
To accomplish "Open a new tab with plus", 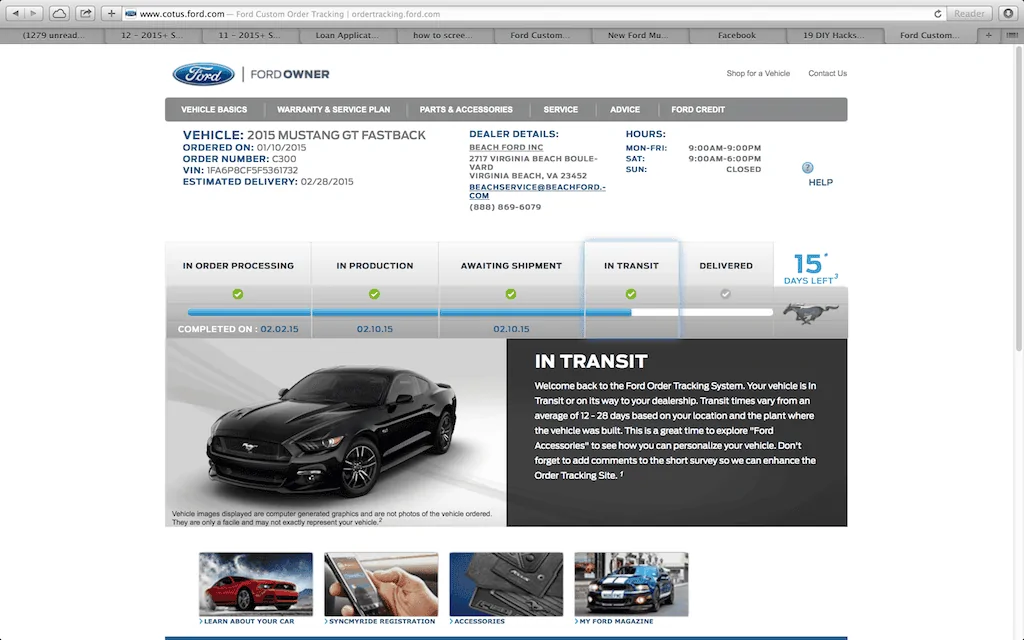I will [988, 35].
